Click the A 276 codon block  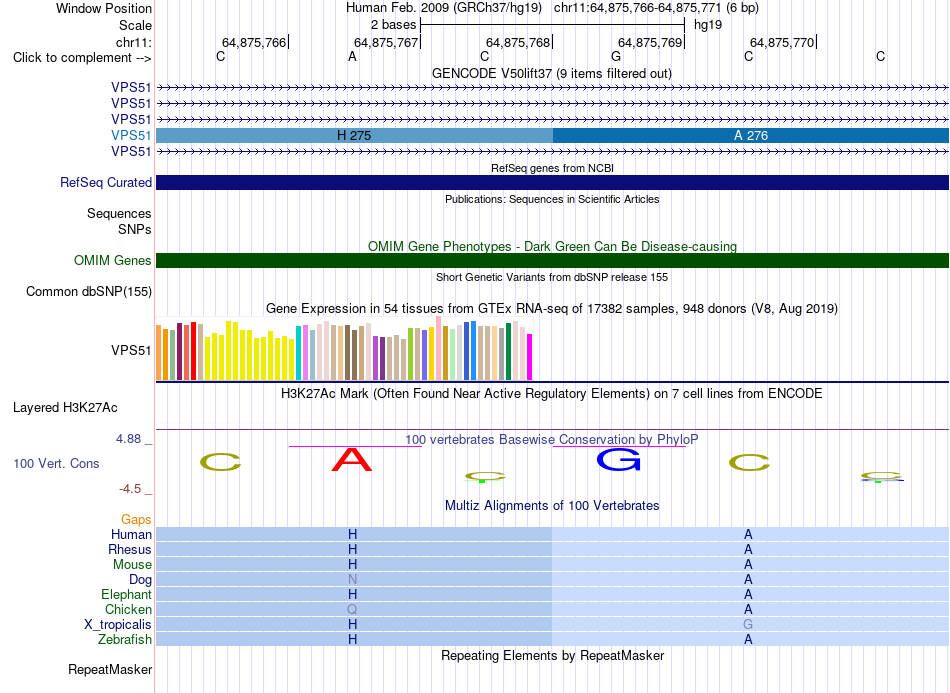(751, 135)
